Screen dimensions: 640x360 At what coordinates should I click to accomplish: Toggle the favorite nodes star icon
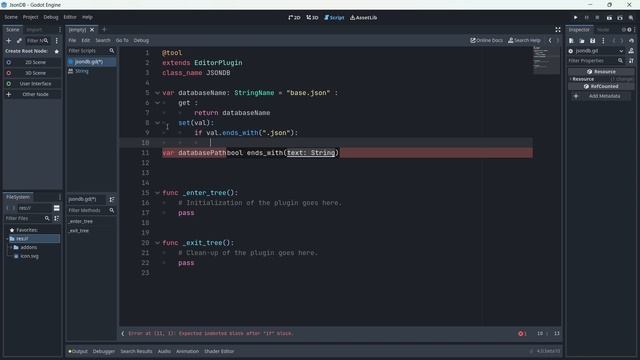(57, 51)
